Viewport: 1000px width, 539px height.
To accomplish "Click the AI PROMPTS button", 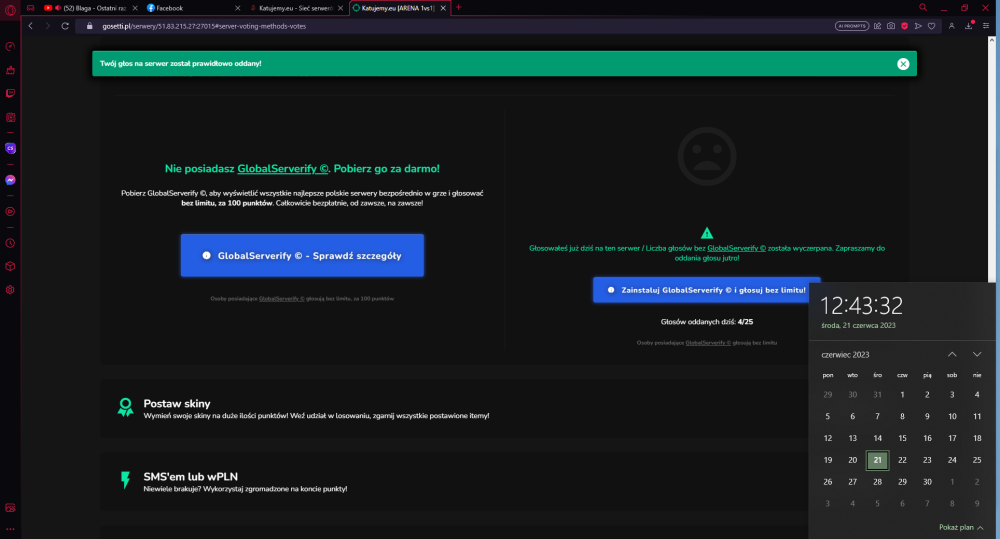I will click(x=851, y=26).
